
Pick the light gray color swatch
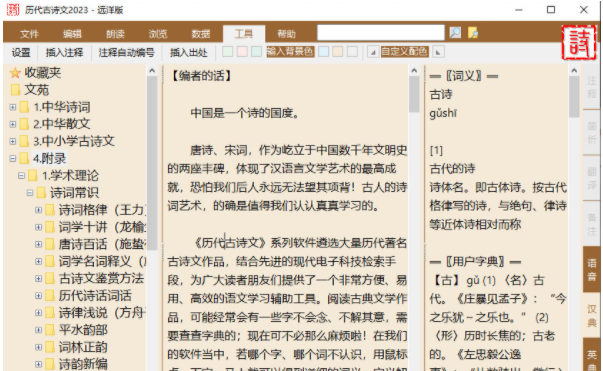pos(352,52)
